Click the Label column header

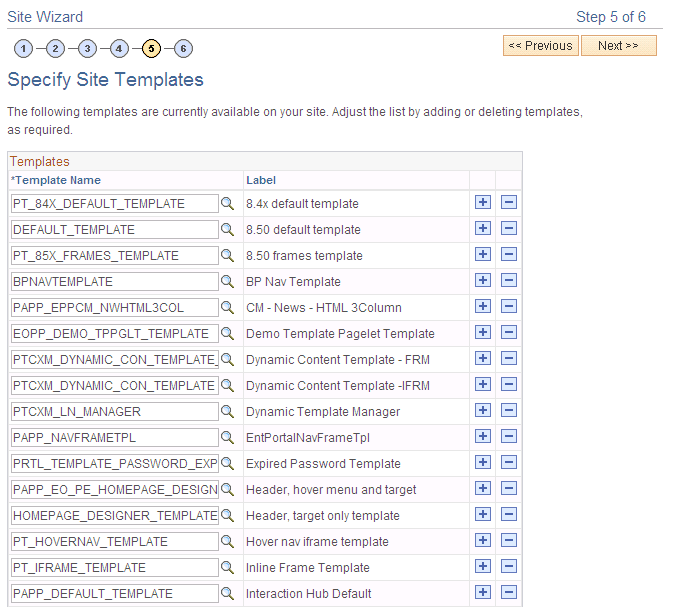coord(261,180)
